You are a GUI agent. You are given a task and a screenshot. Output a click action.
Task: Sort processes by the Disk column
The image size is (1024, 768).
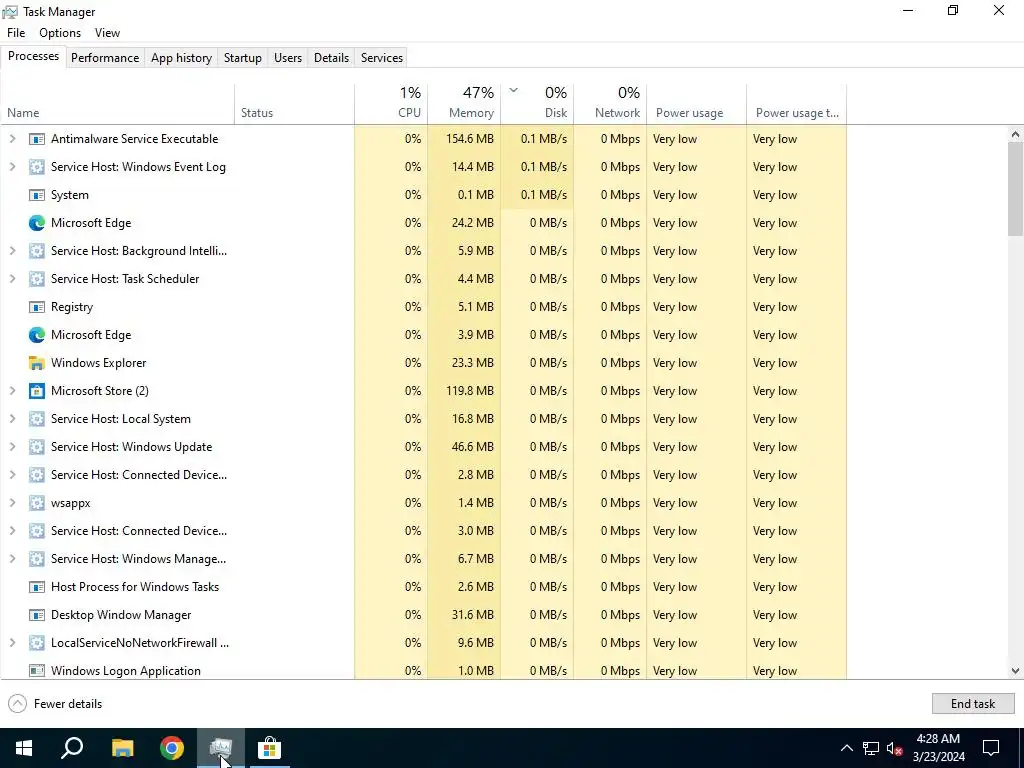537,103
